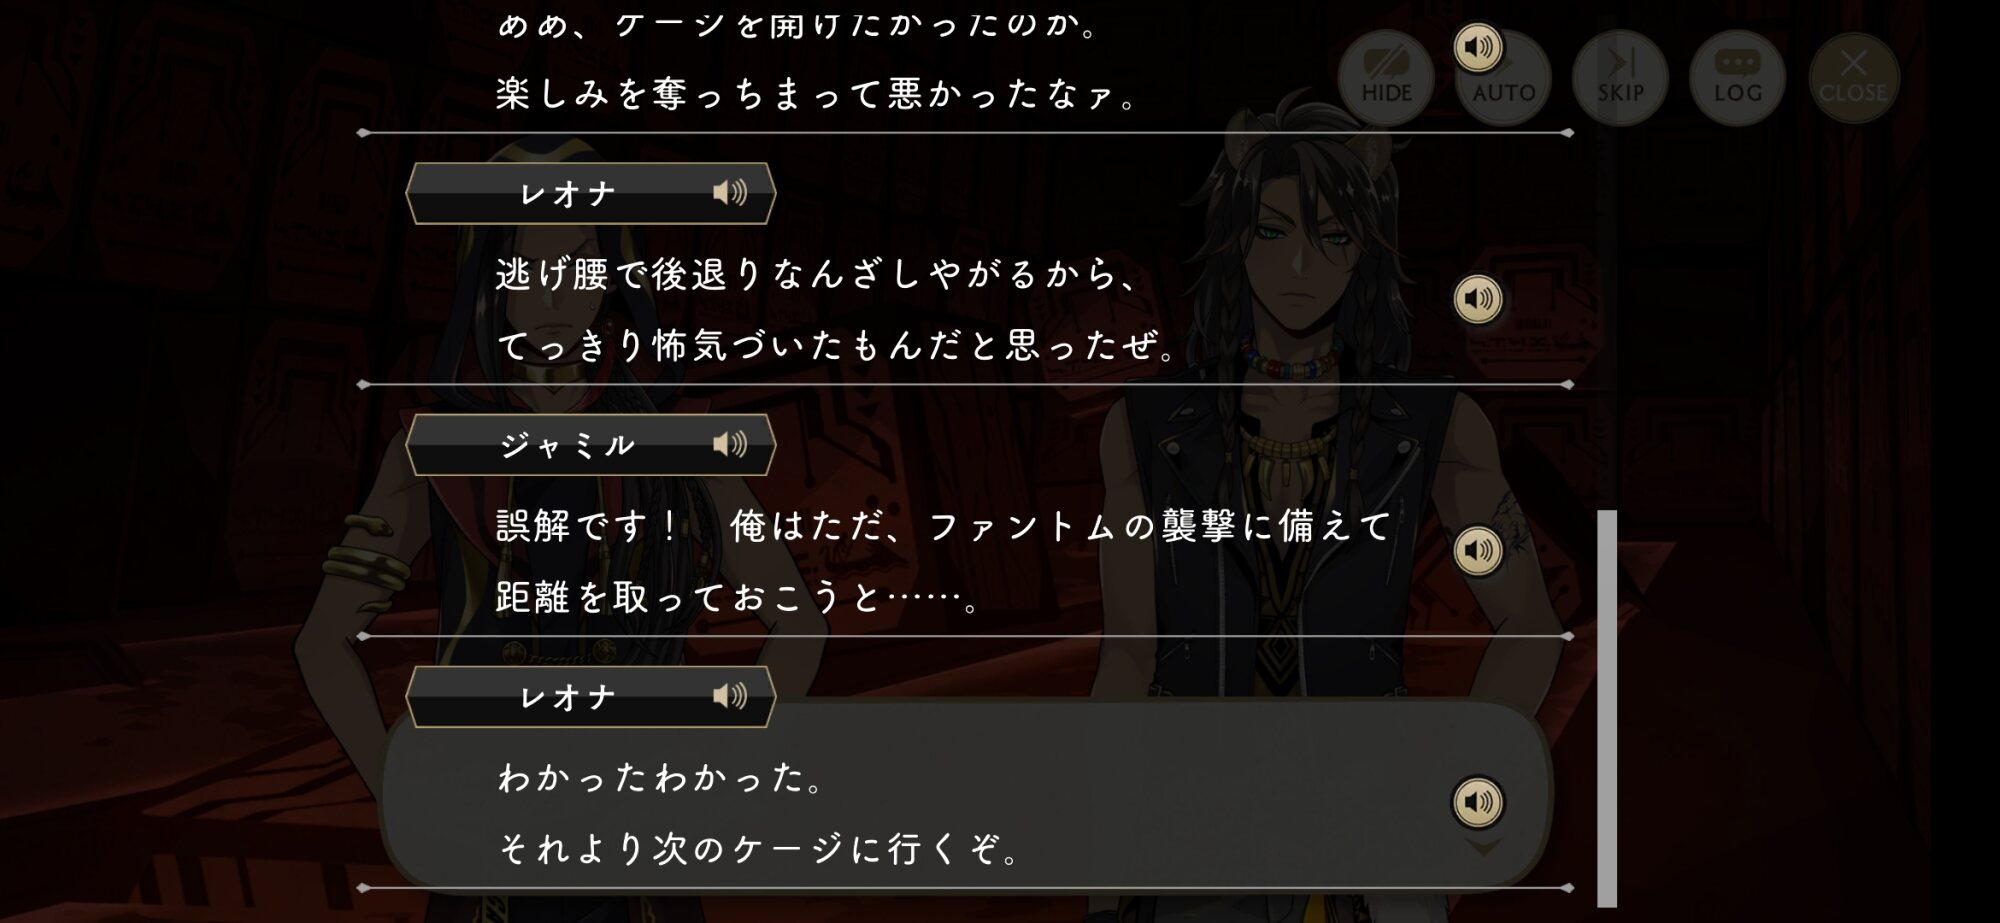Click the down arrow in highlighted dialogue
2000x923 pixels.
pyautogui.click(x=1483, y=848)
